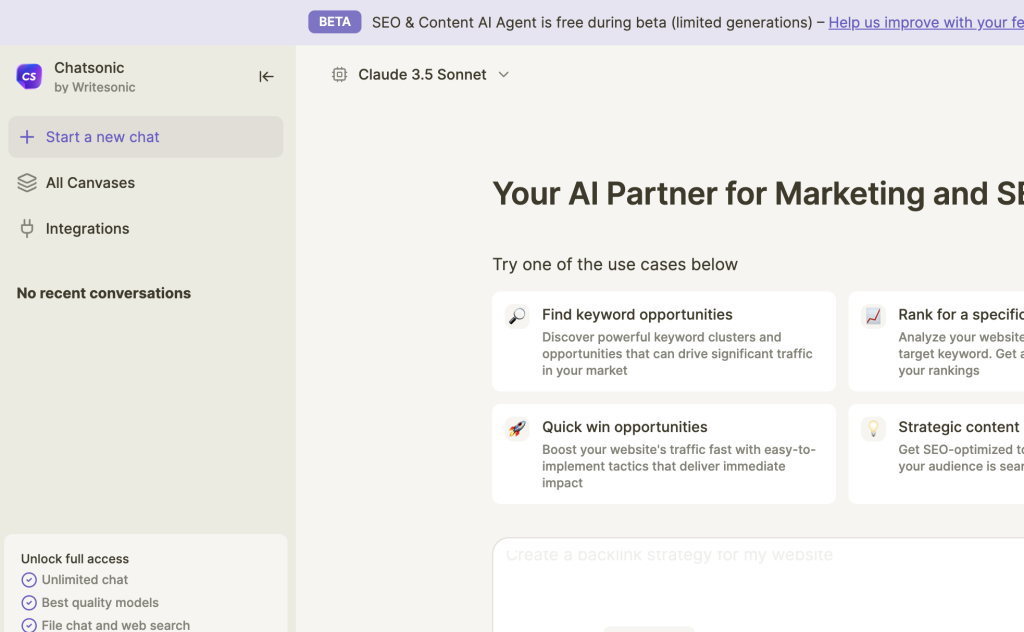
Task: Start a new chat
Action: click(102, 137)
